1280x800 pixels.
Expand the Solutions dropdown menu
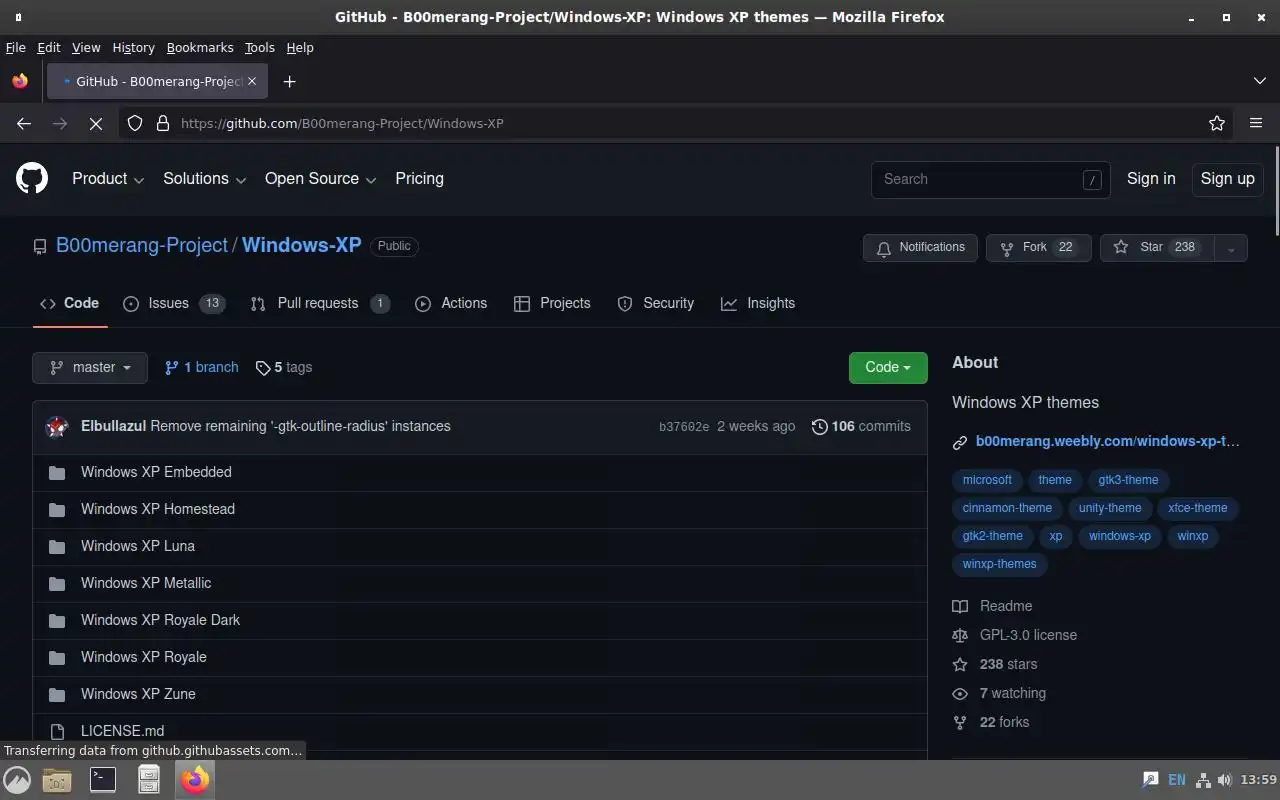pyautogui.click(x=204, y=179)
